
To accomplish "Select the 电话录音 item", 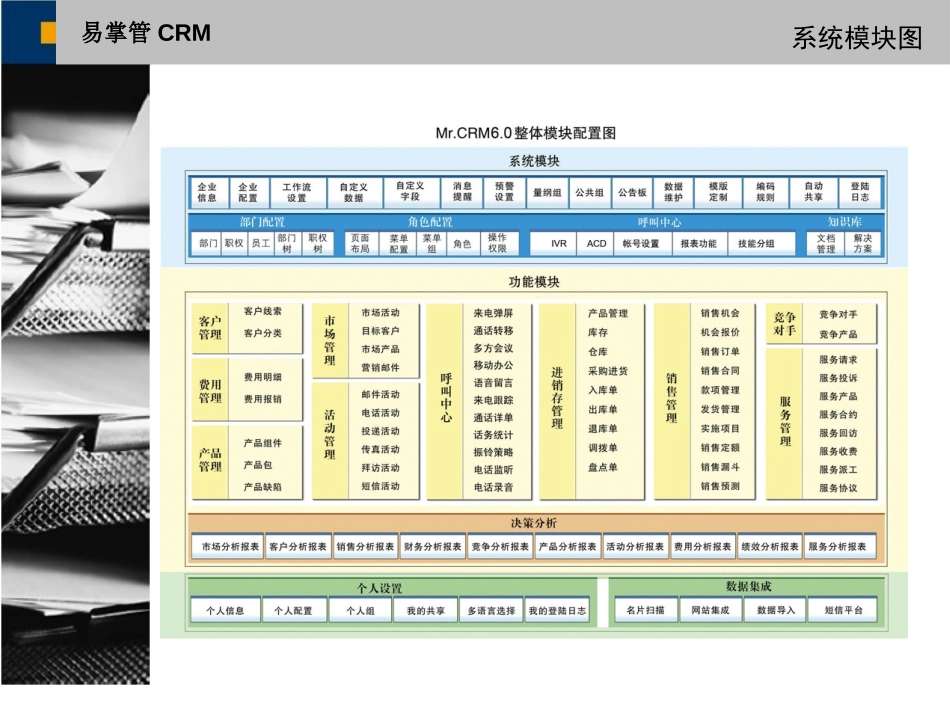I will coord(493,487).
